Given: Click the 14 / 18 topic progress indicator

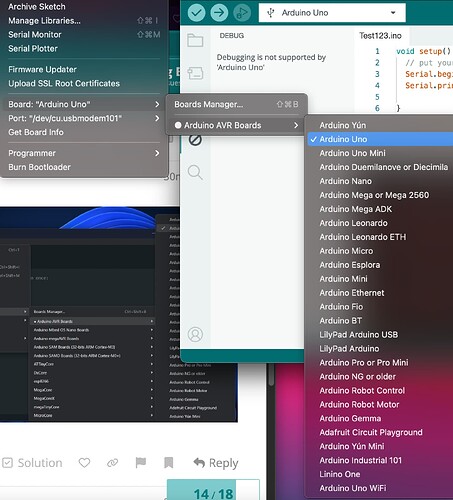Looking at the screenshot, I should [213, 490].
